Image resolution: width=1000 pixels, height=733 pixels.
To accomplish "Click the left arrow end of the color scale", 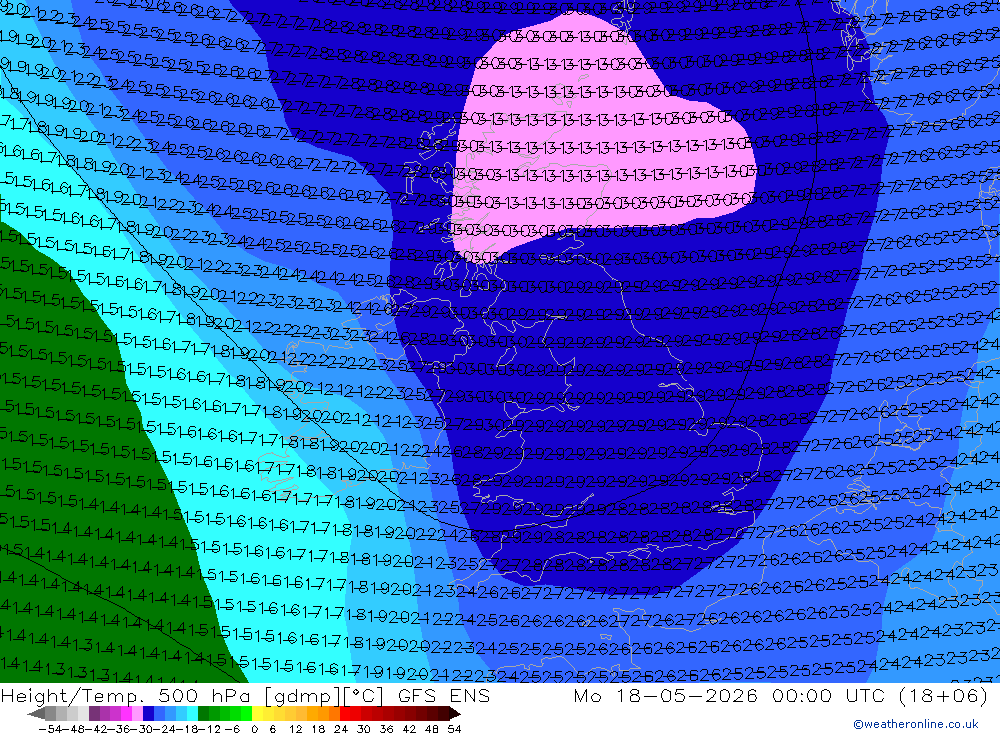I will pos(36,713).
